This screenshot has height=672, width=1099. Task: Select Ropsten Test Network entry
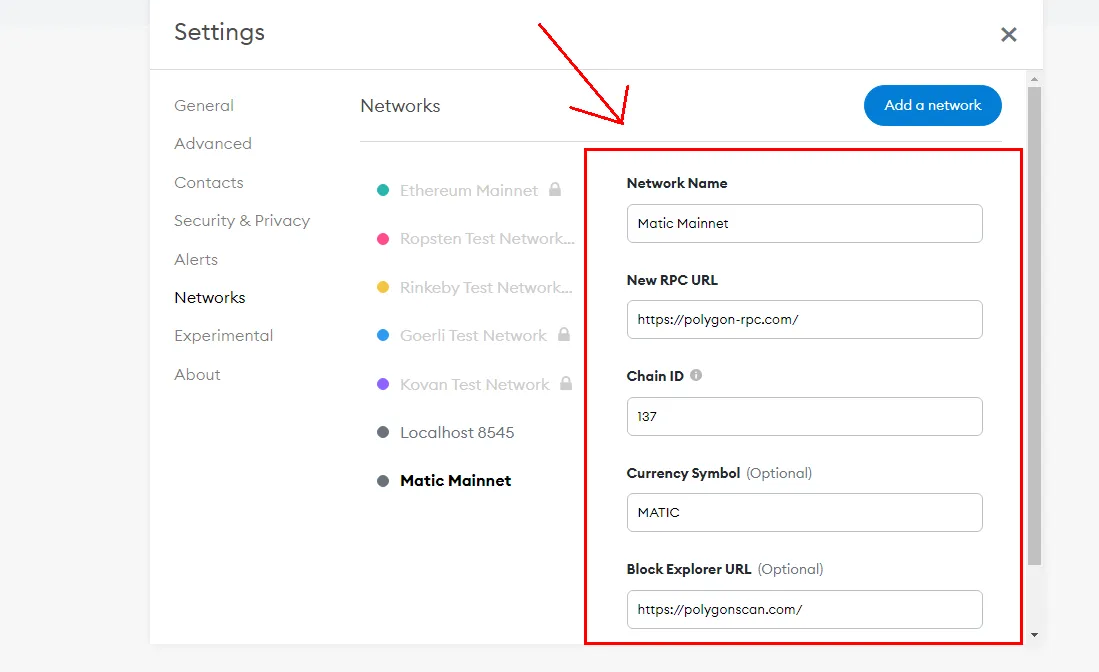pos(487,239)
